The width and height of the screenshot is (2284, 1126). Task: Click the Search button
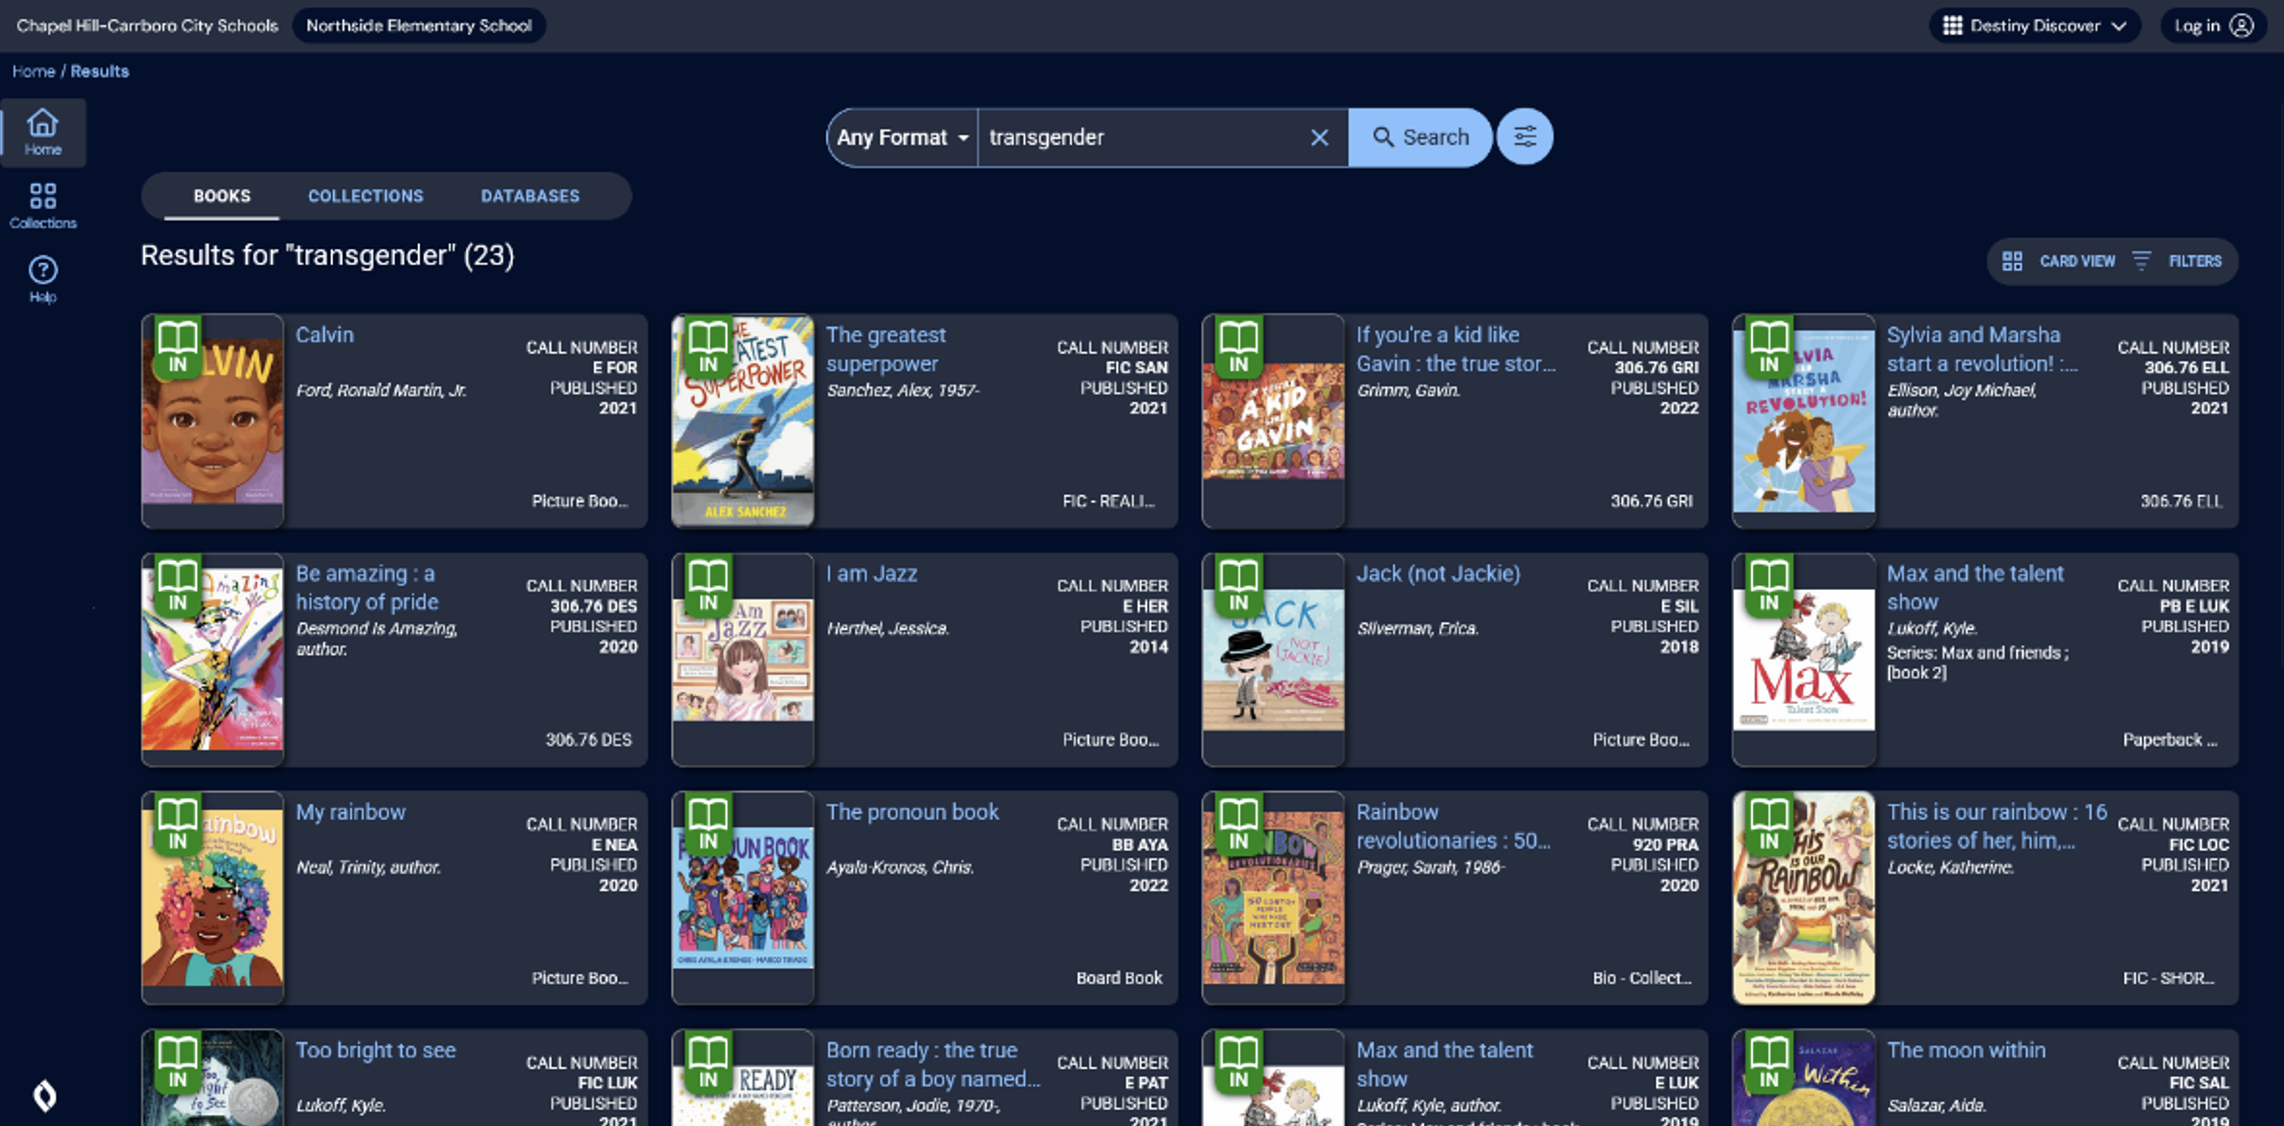[x=1420, y=138]
